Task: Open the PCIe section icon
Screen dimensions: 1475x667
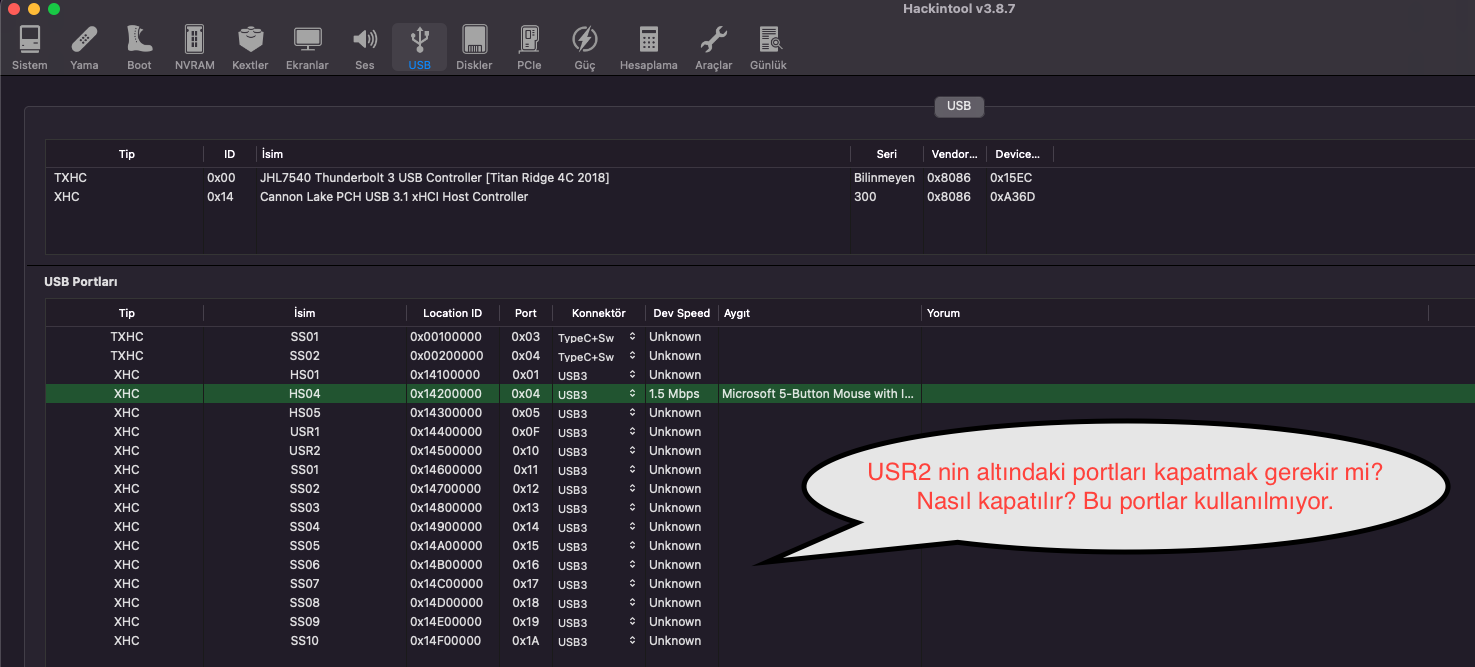Action: pyautogui.click(x=529, y=47)
